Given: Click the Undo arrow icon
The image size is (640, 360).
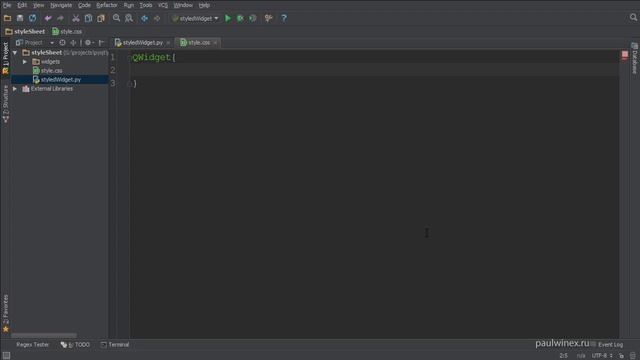Looking at the screenshot, I should pyautogui.click(x=48, y=18).
